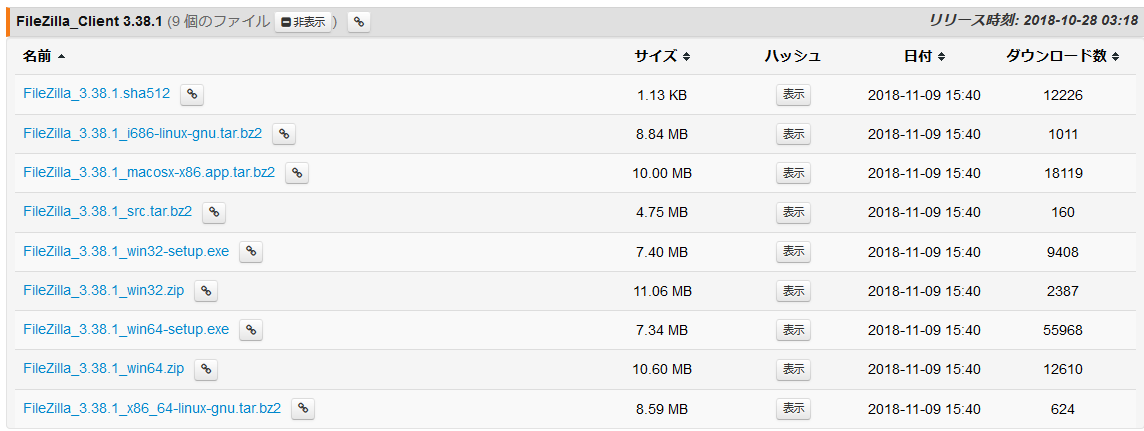This screenshot has width=1144, height=431.
Task: Click permalink icon beside FileZilla_3.38.1.sha512
Action: click(192, 95)
